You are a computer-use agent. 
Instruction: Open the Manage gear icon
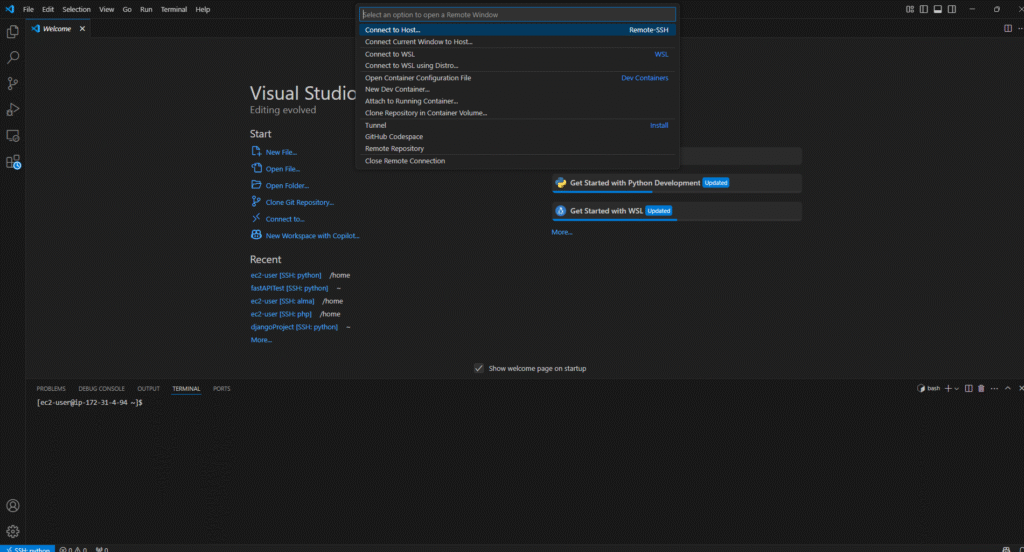pos(13,531)
